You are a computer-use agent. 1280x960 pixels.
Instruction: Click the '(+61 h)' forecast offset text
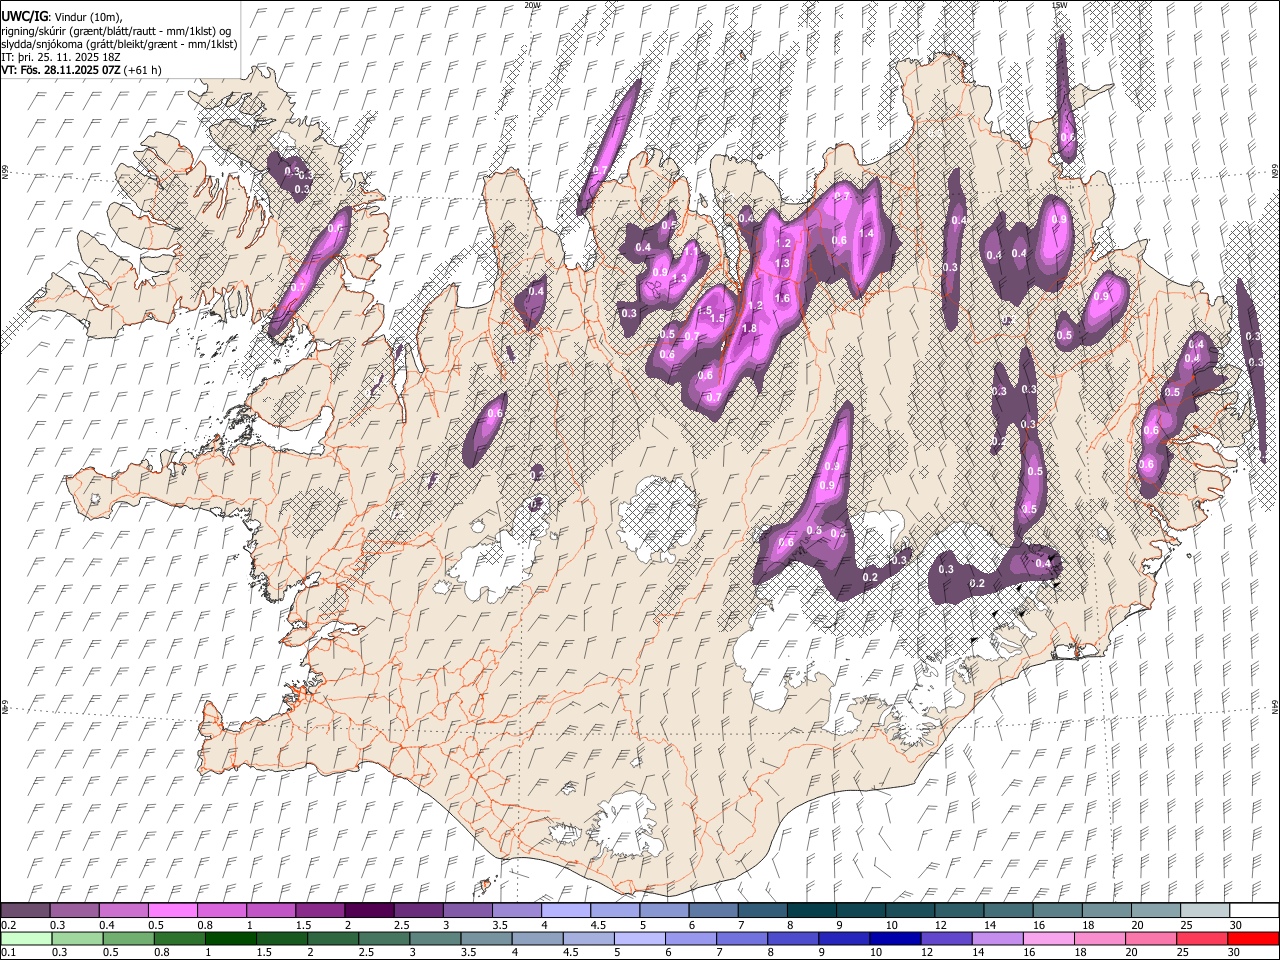(x=144, y=70)
